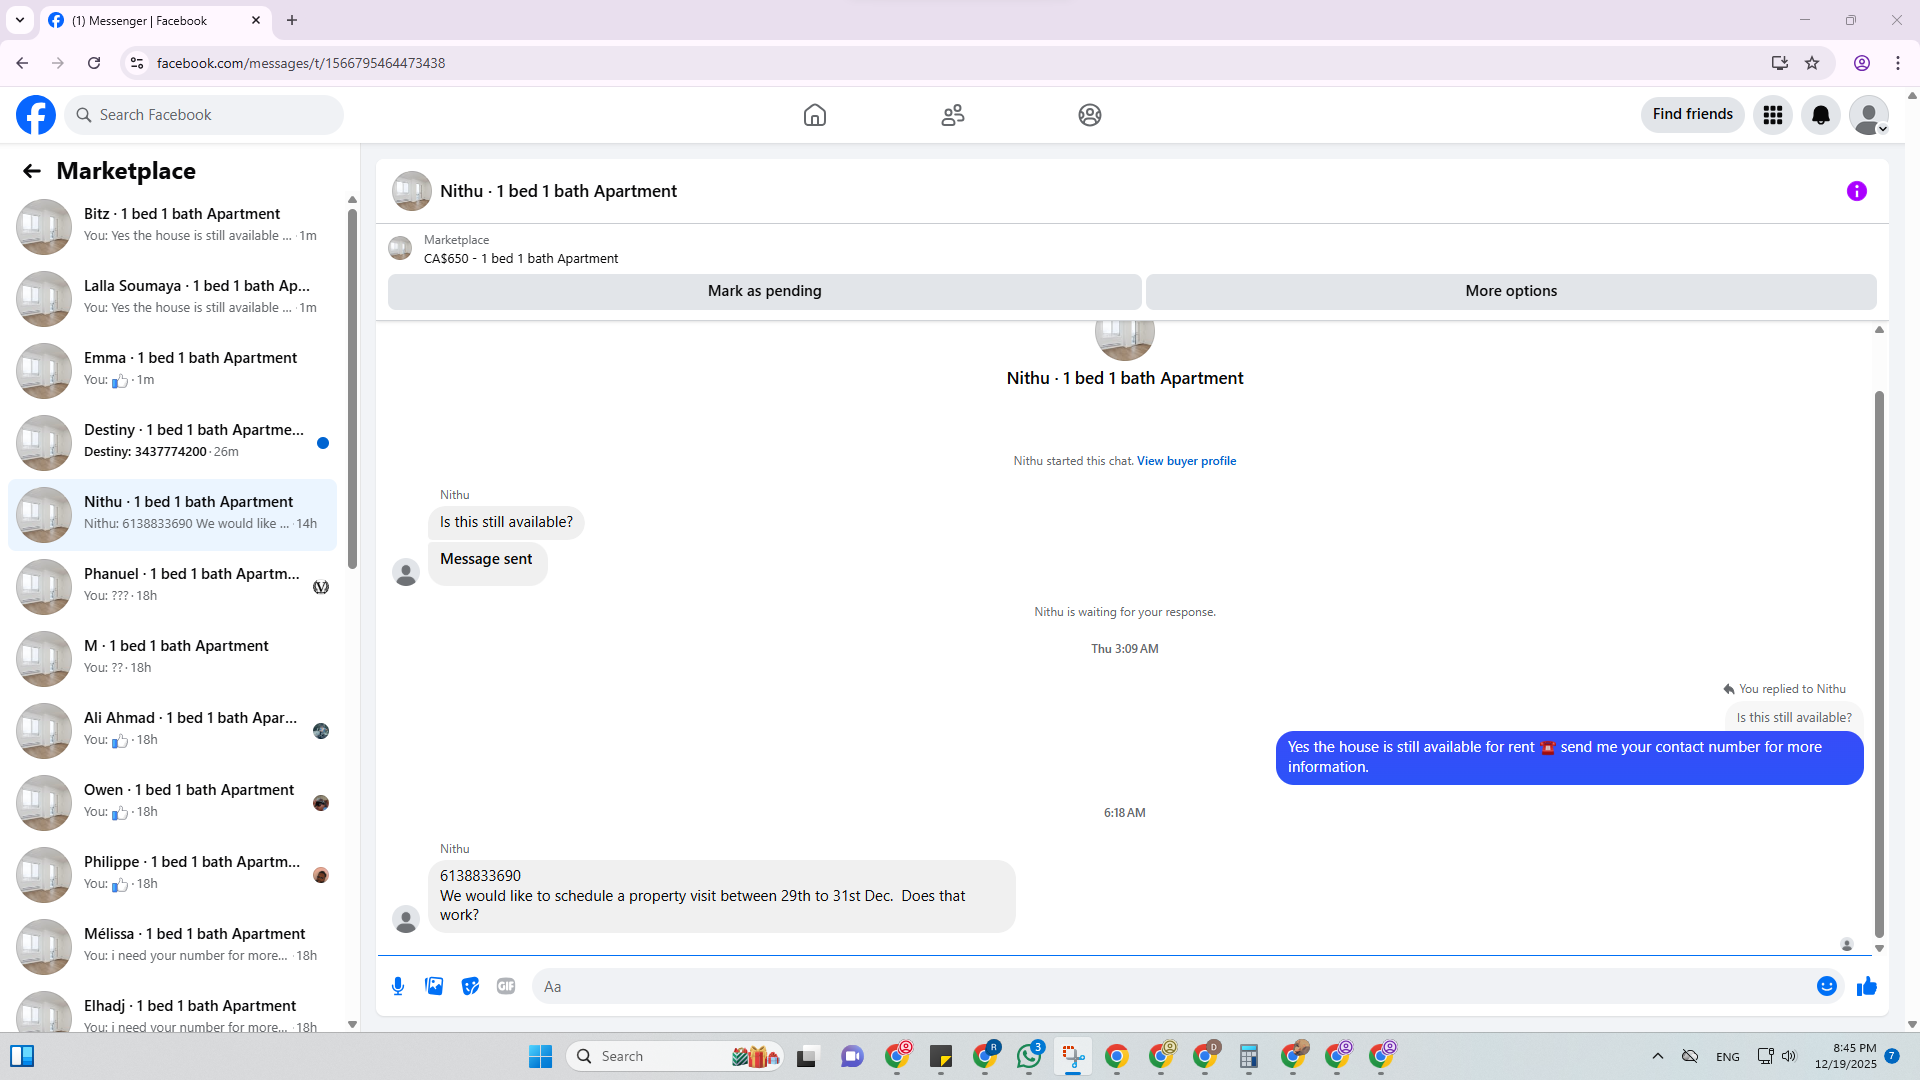Viewport: 1920px width, 1080px height.
Task: Open the GIF picker
Action: (x=506, y=986)
